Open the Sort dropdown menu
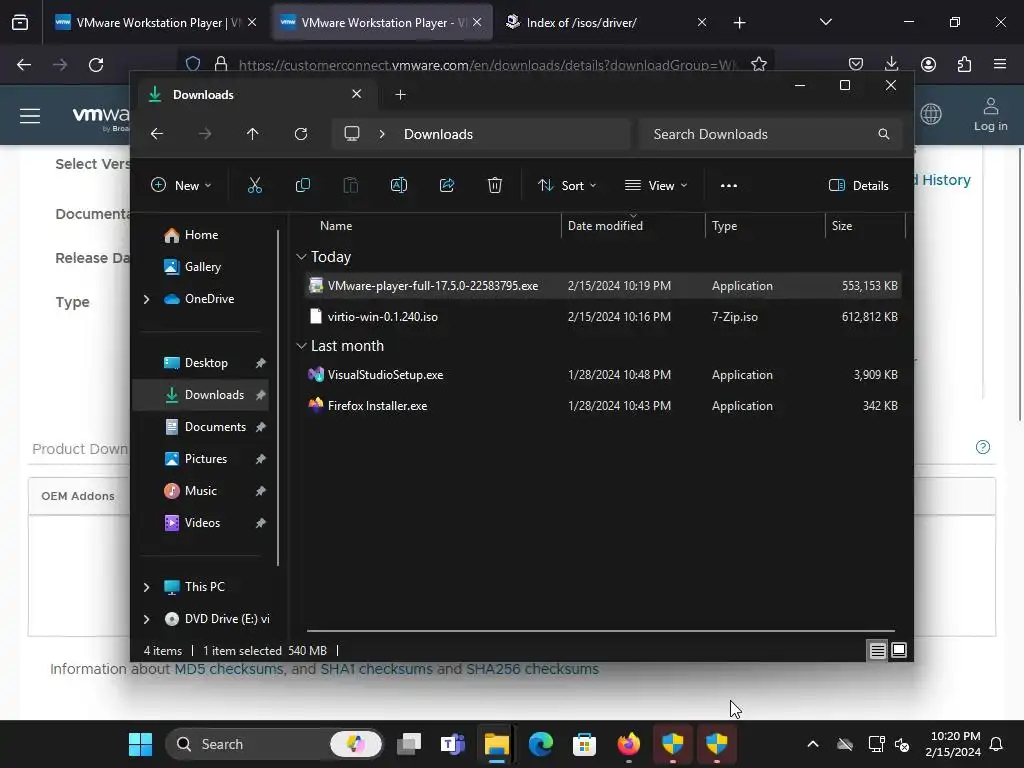 566,185
